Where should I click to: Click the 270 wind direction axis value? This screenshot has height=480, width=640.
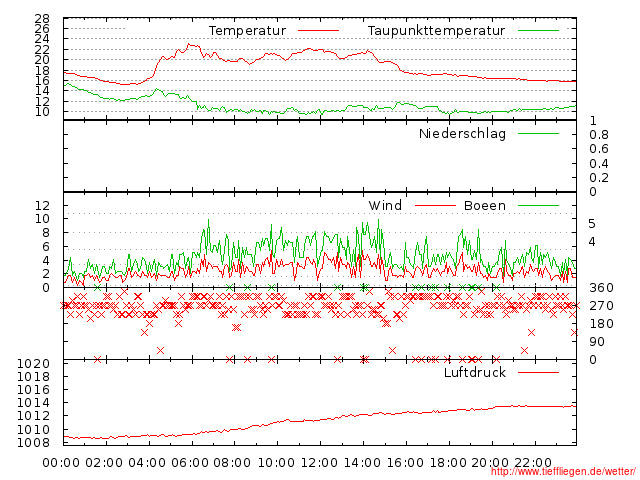click(x=601, y=306)
